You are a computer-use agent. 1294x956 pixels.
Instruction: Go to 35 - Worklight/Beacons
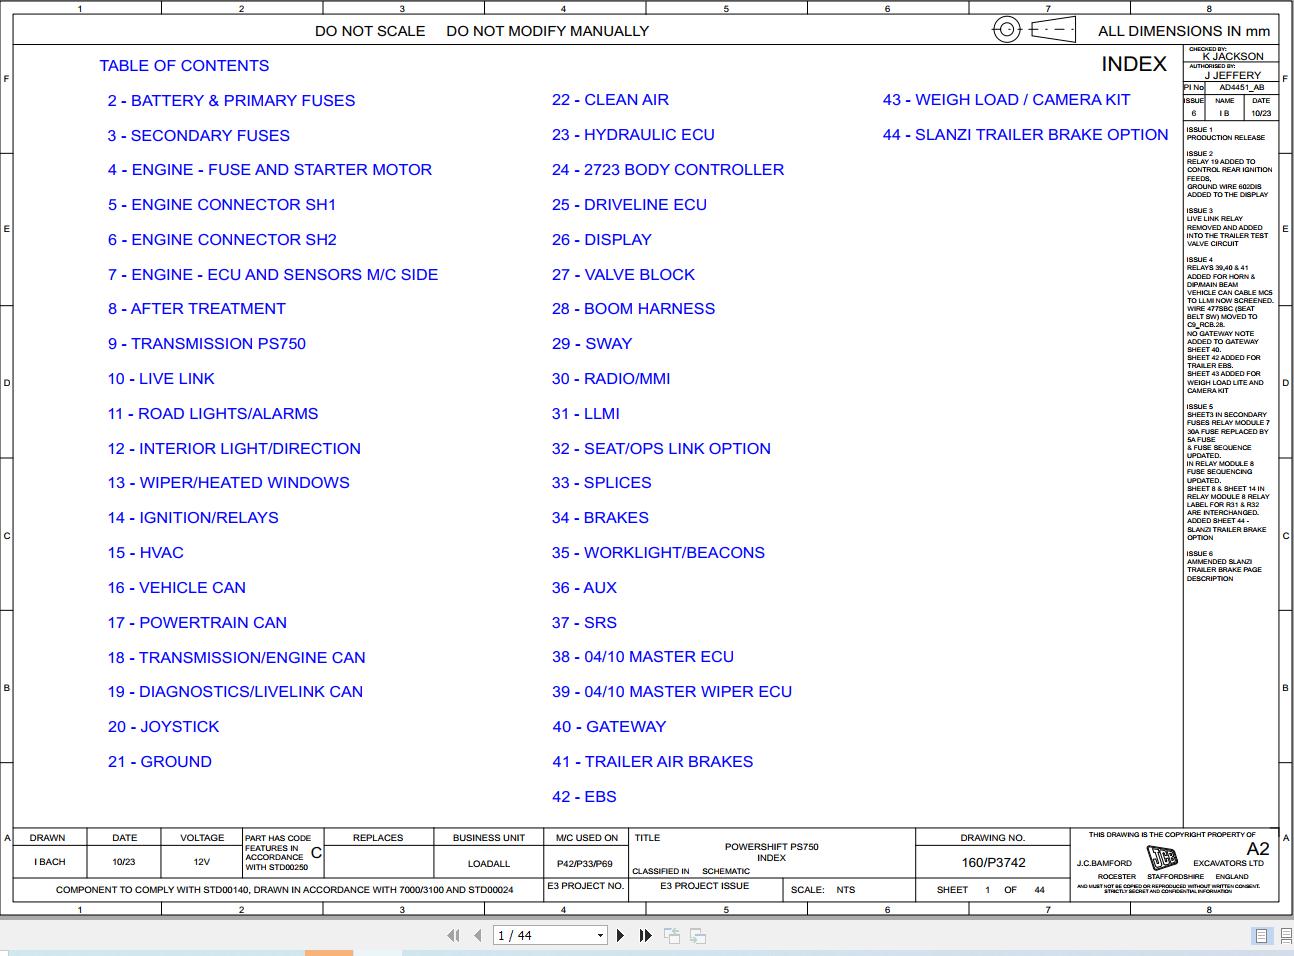[x=658, y=553]
